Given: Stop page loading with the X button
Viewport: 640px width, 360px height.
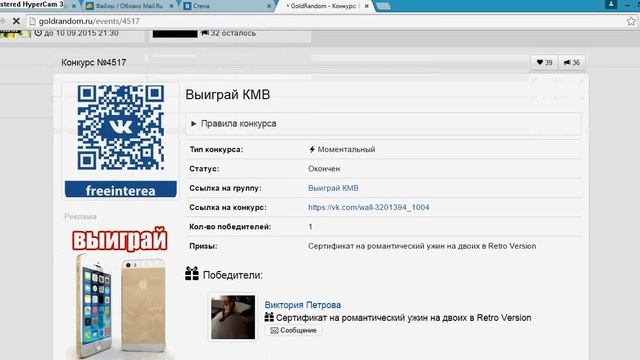Looking at the screenshot, I should click(x=16, y=21).
